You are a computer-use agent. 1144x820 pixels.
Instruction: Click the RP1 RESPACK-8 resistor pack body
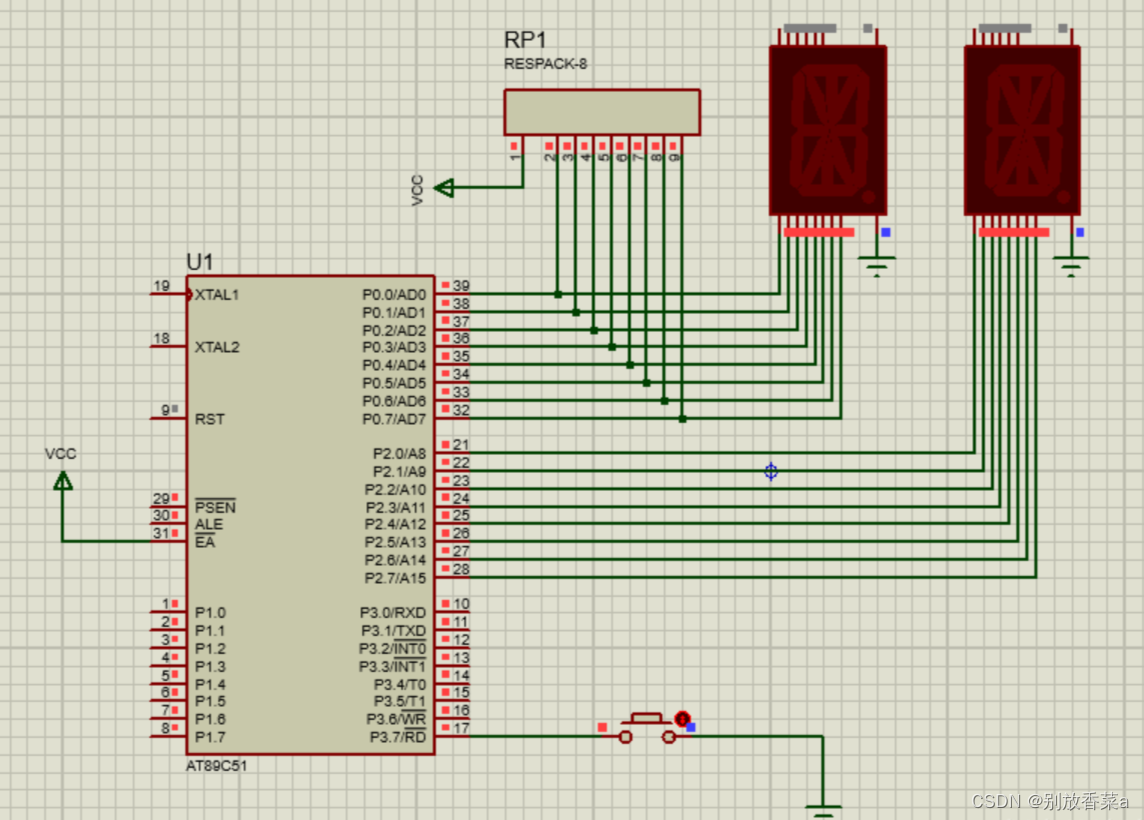tap(602, 112)
